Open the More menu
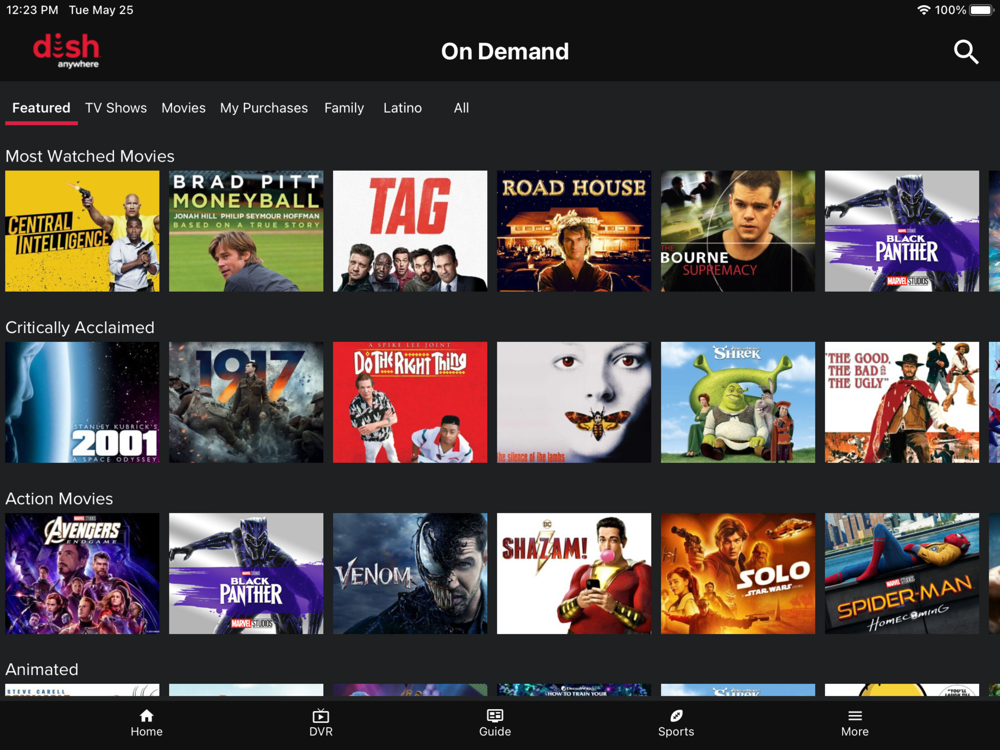The width and height of the screenshot is (1000, 750). click(855, 723)
